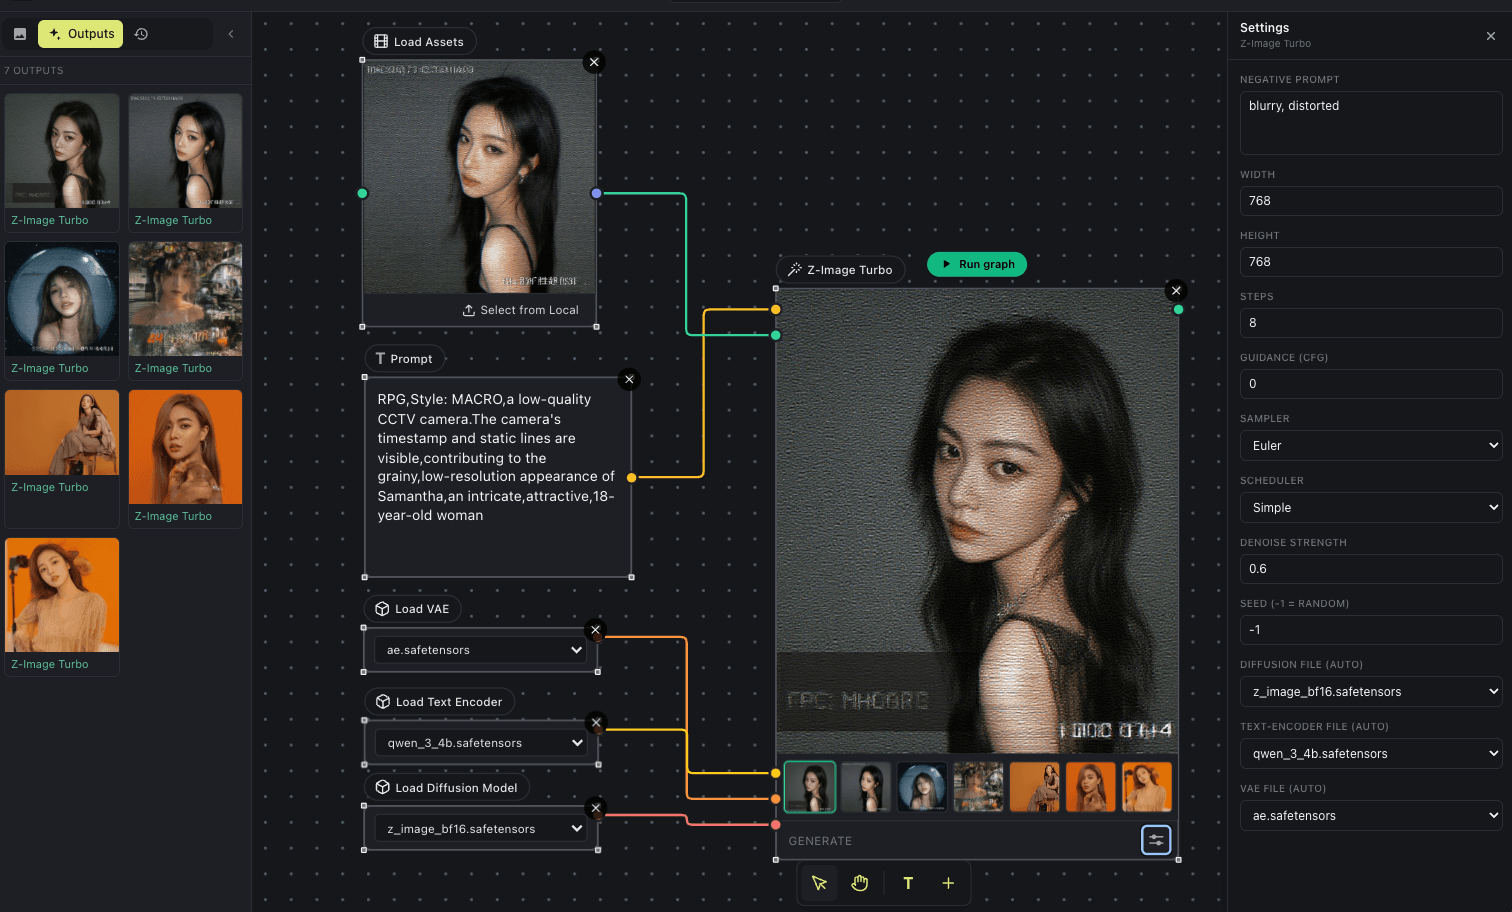1512x912 pixels.
Task: Choose the text tool
Action: coord(908,883)
